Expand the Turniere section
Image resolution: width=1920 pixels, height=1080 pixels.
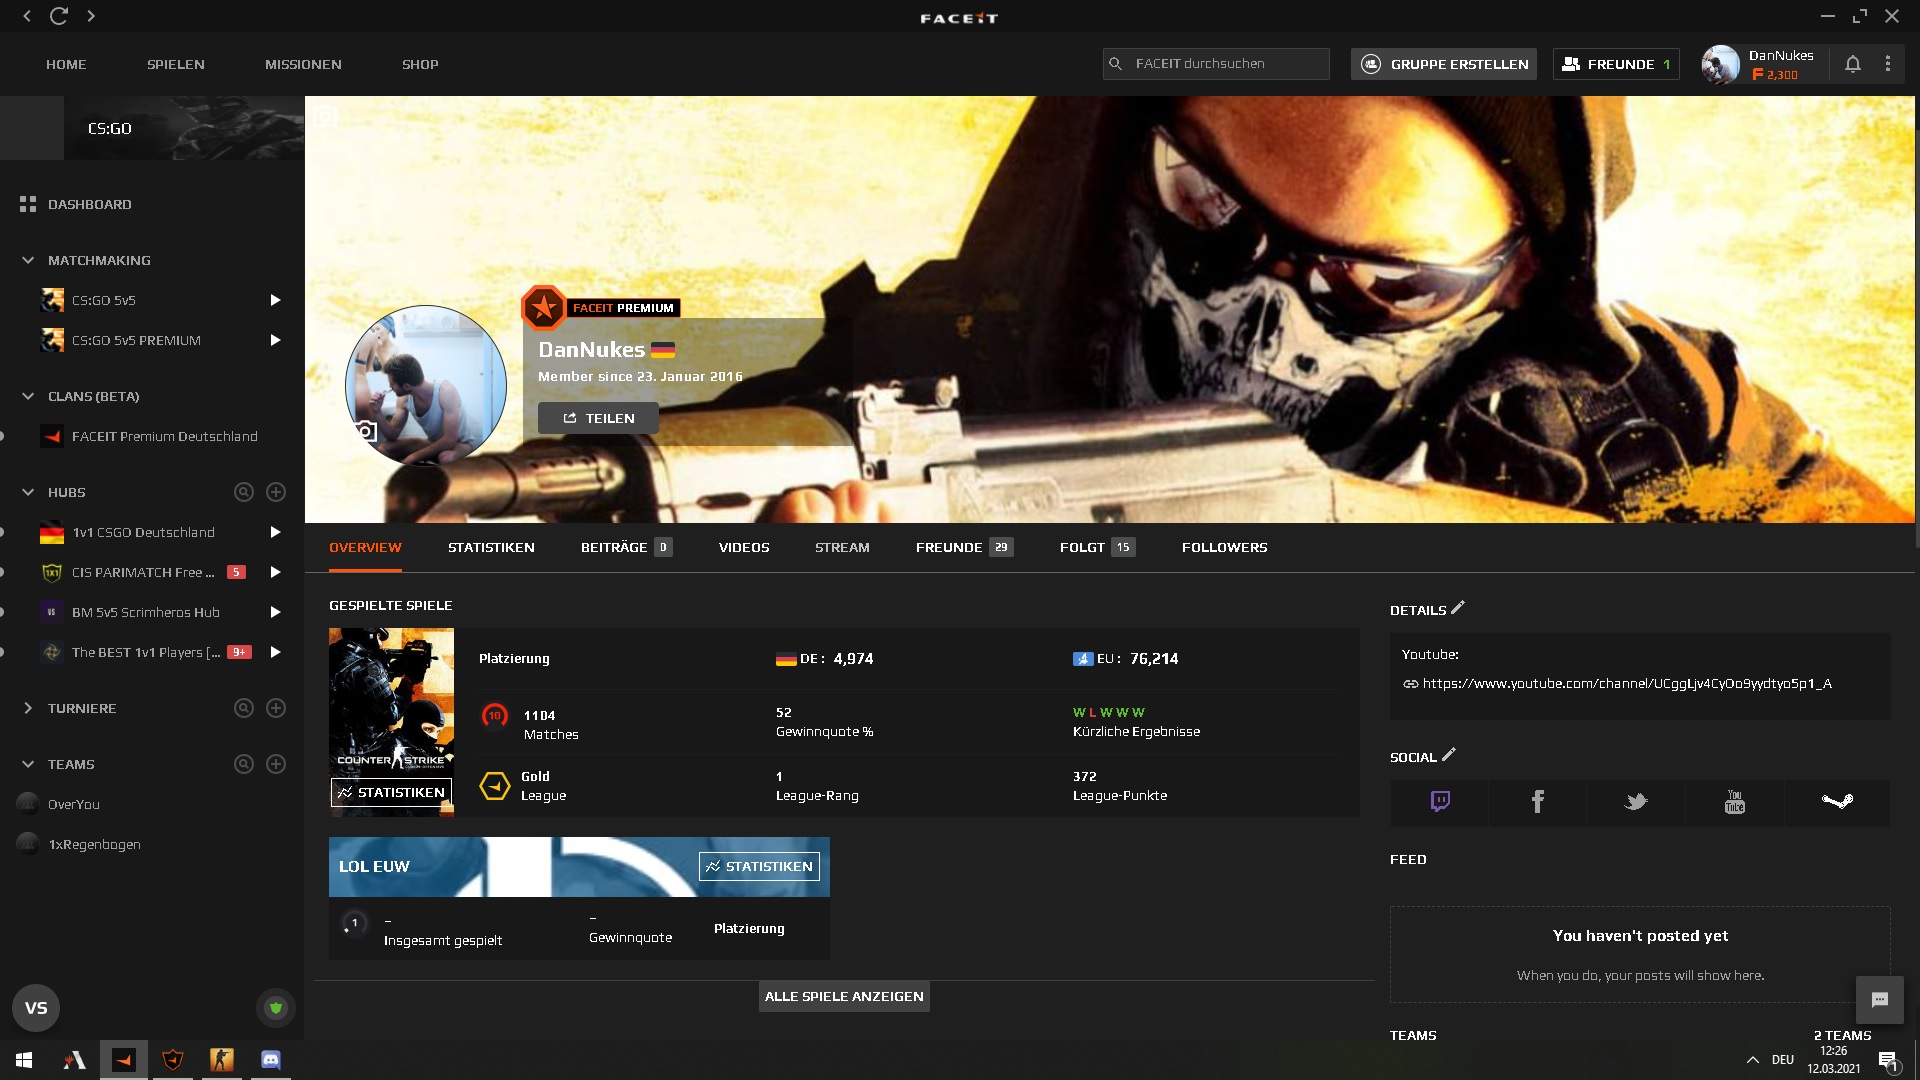[28, 708]
